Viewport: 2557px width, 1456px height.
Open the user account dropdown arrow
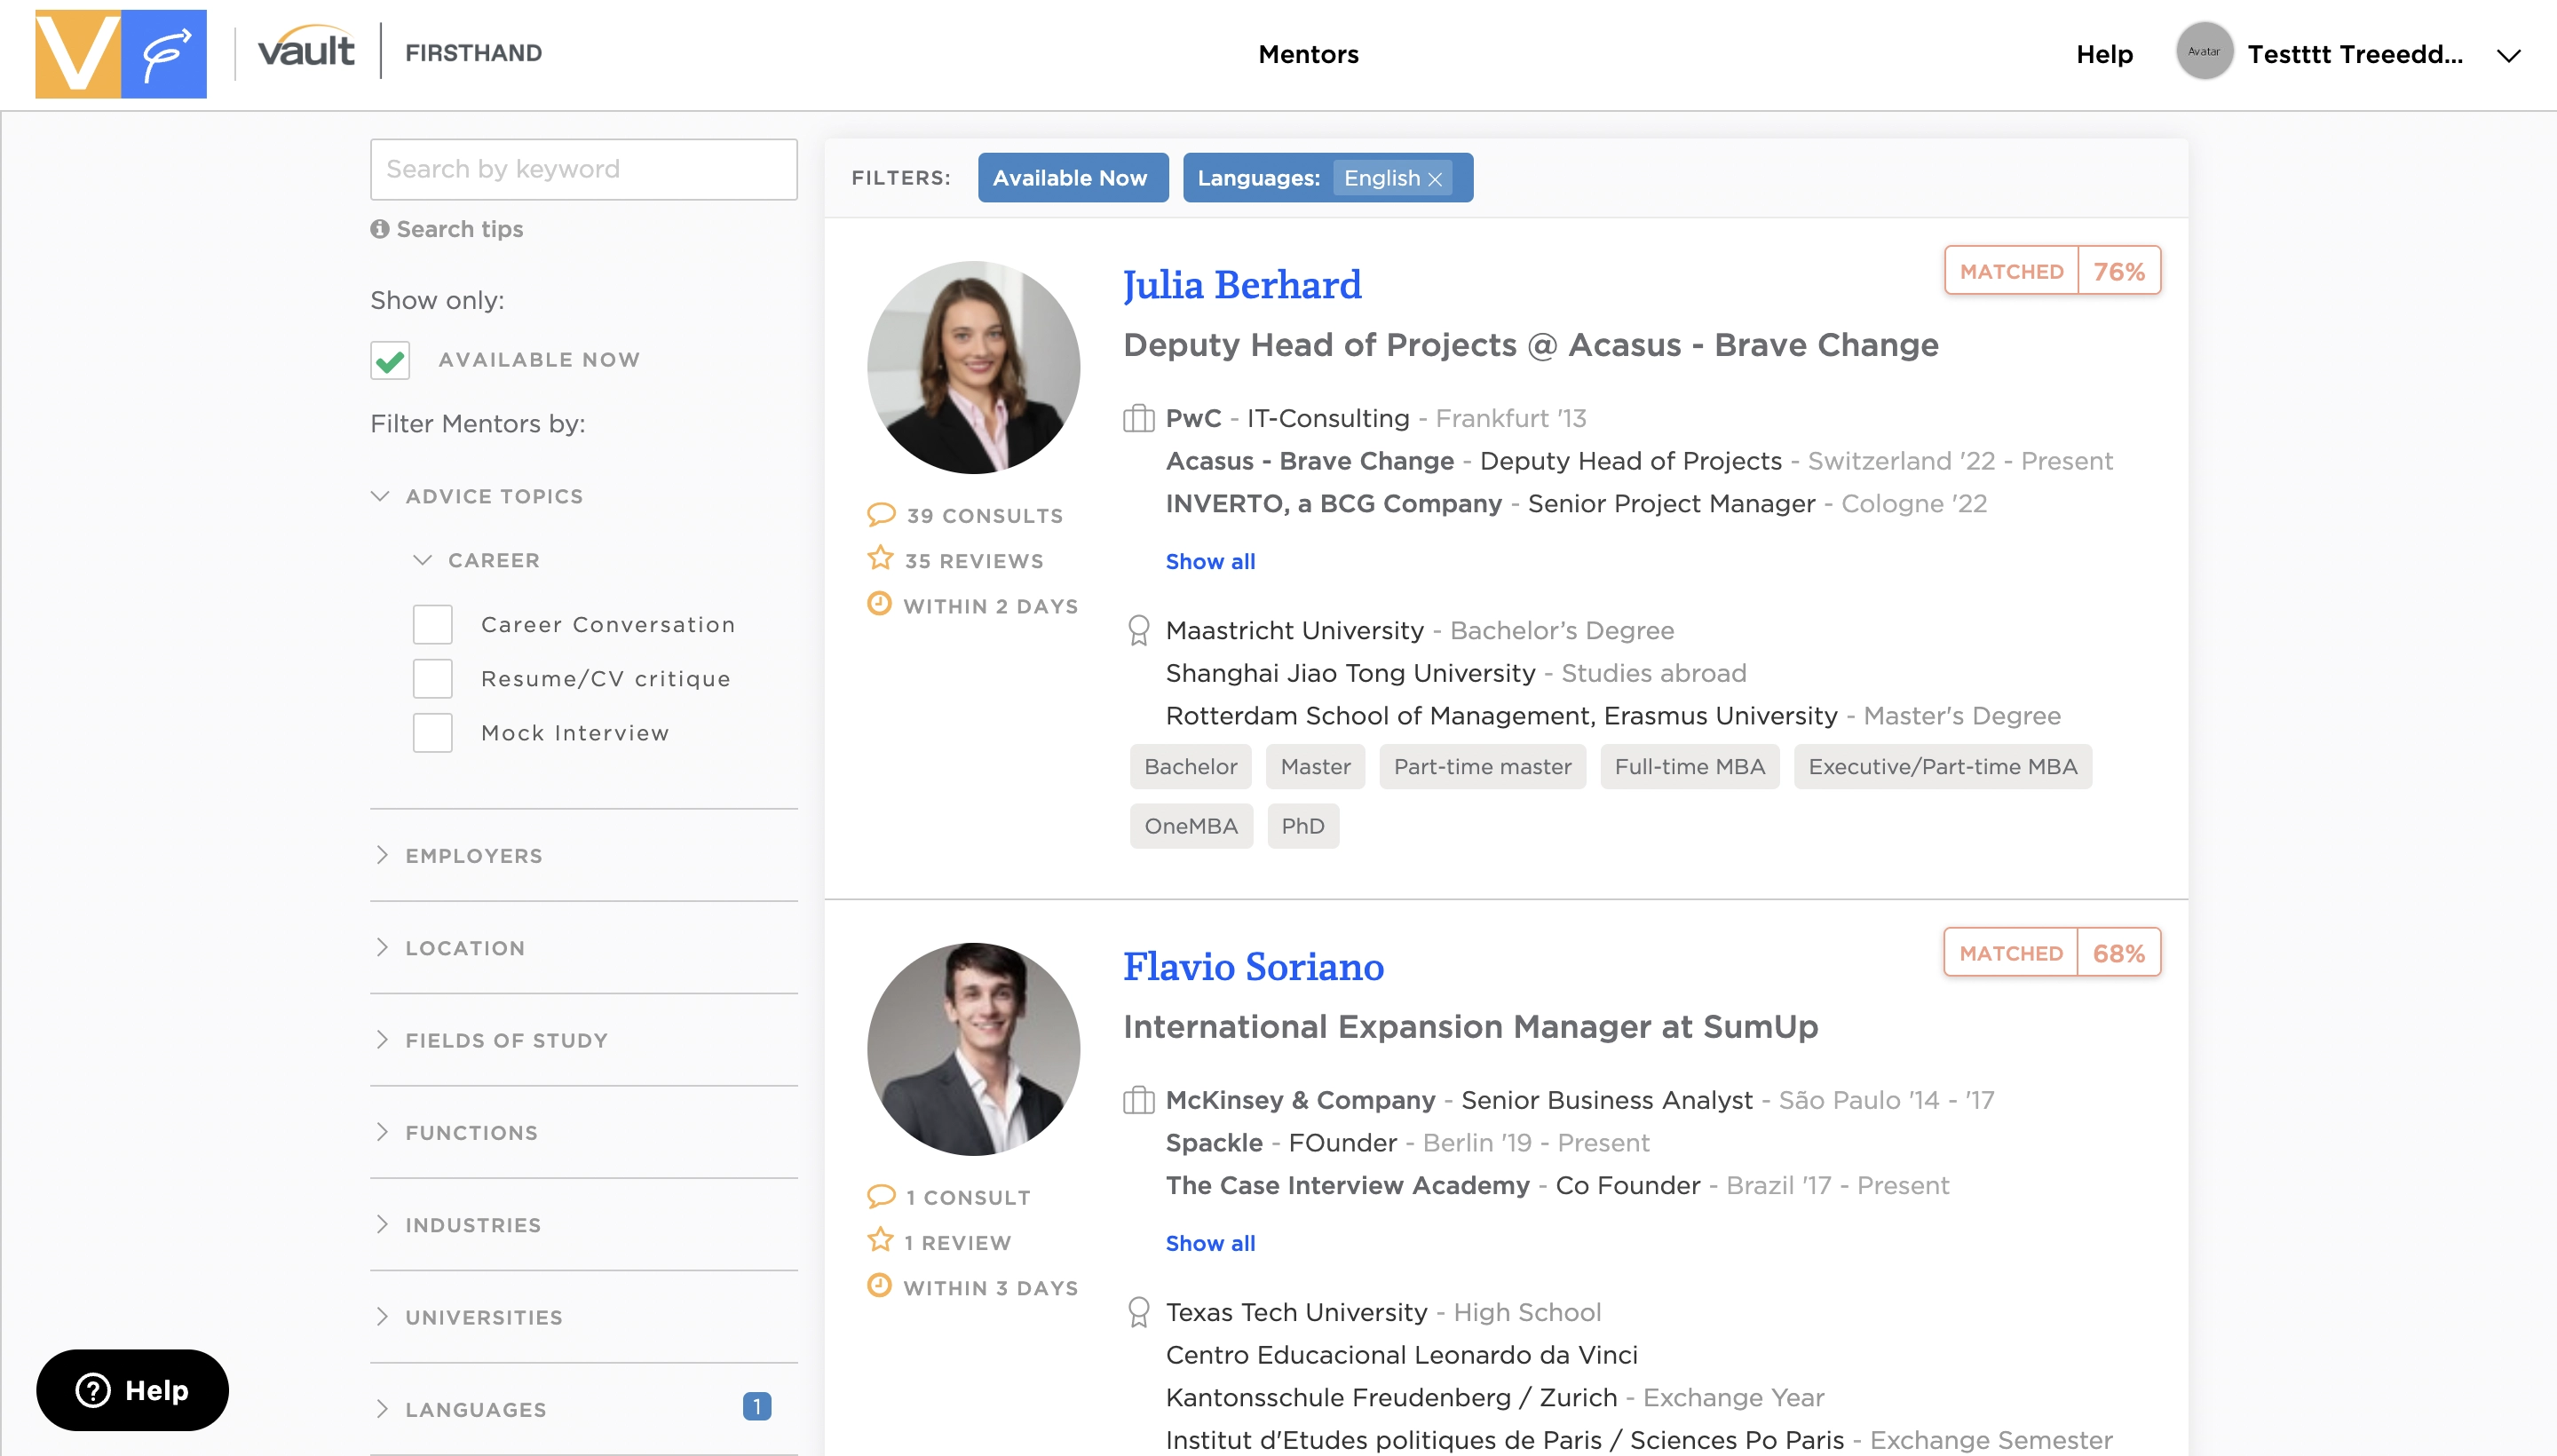click(2508, 56)
